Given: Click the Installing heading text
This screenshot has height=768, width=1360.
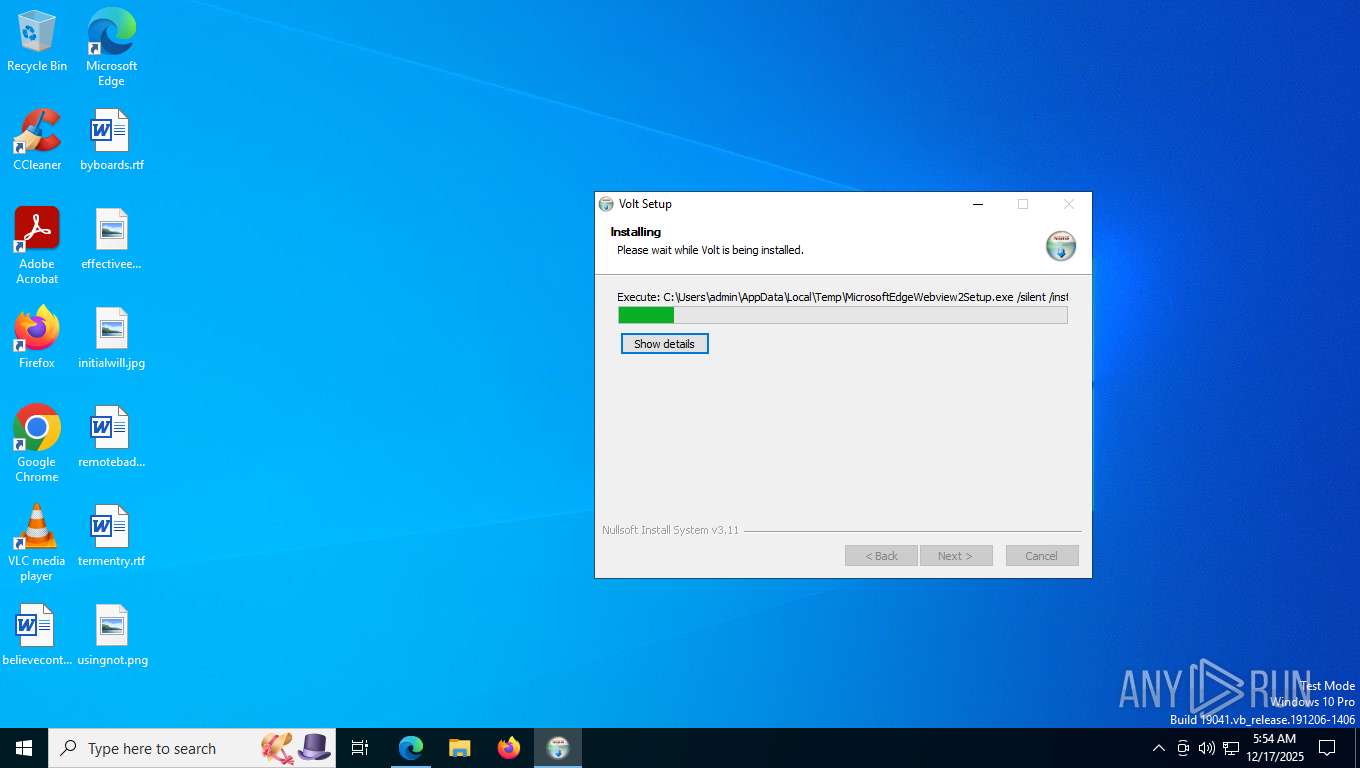Looking at the screenshot, I should (636, 232).
